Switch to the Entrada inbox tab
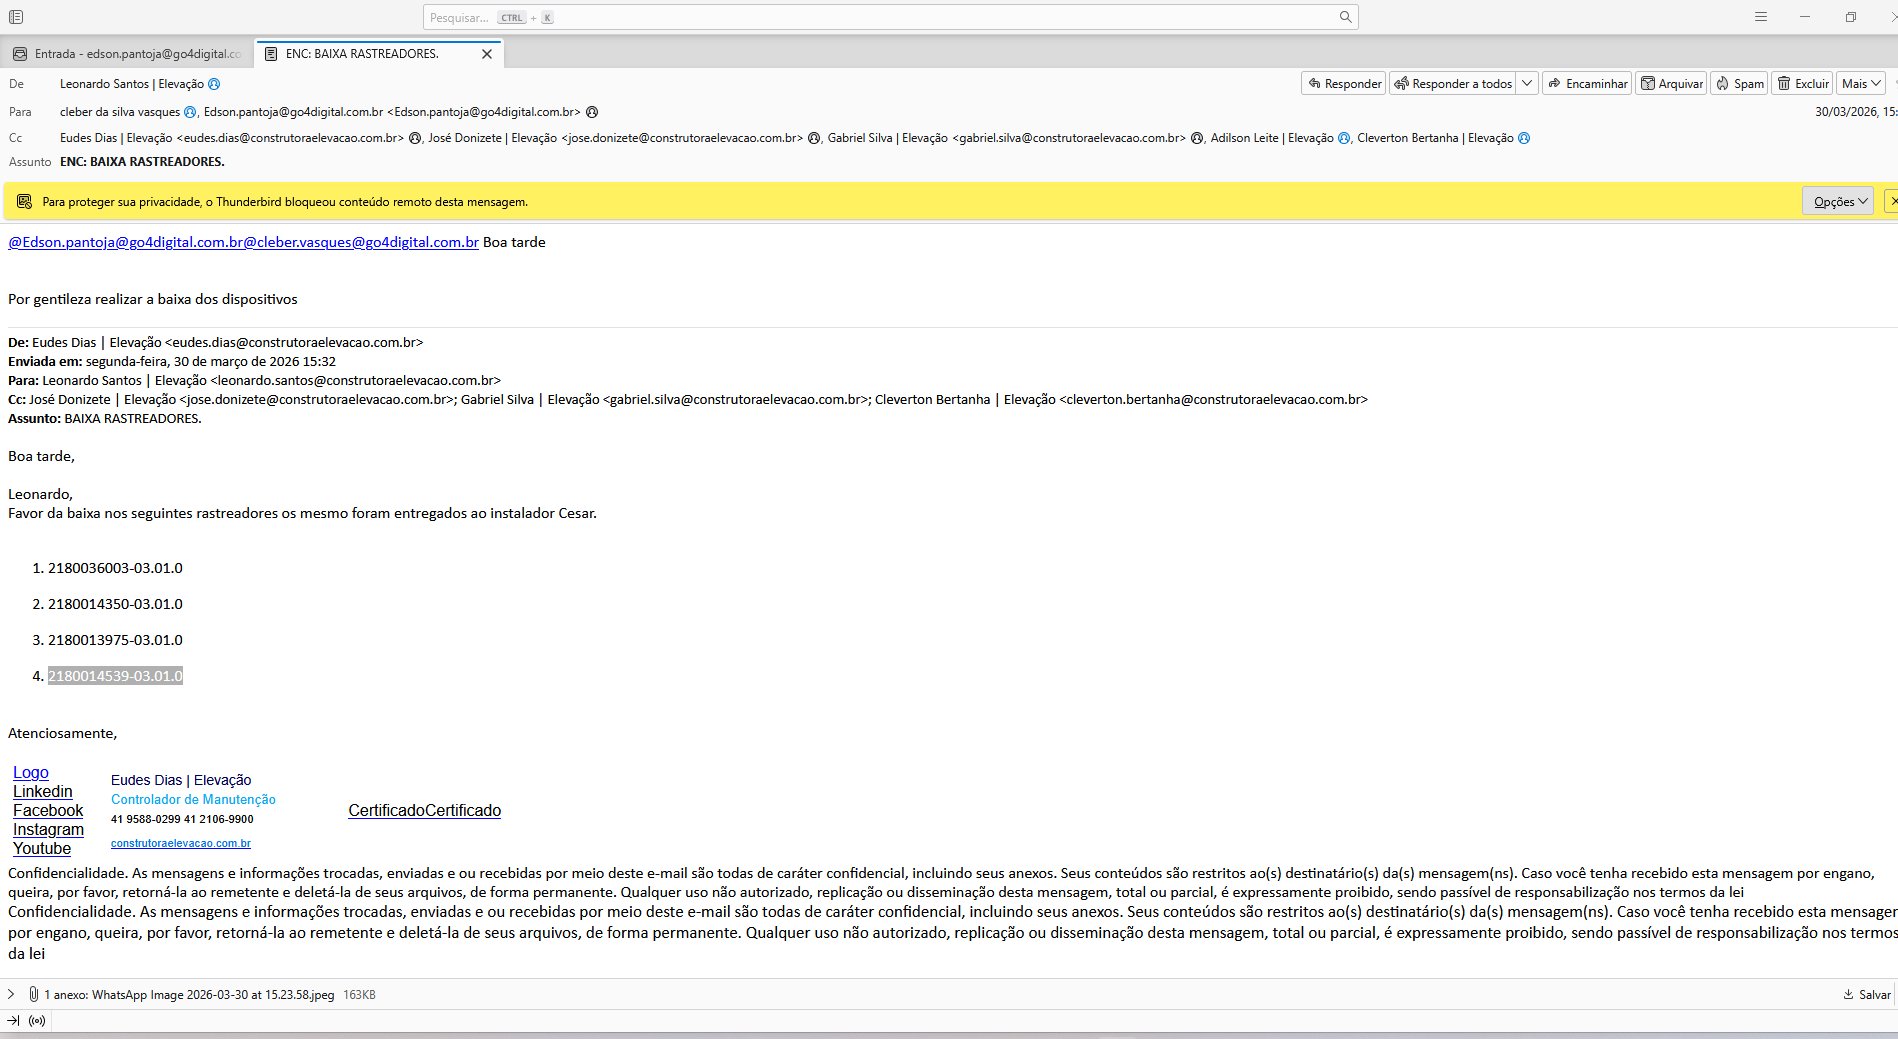 (x=128, y=54)
